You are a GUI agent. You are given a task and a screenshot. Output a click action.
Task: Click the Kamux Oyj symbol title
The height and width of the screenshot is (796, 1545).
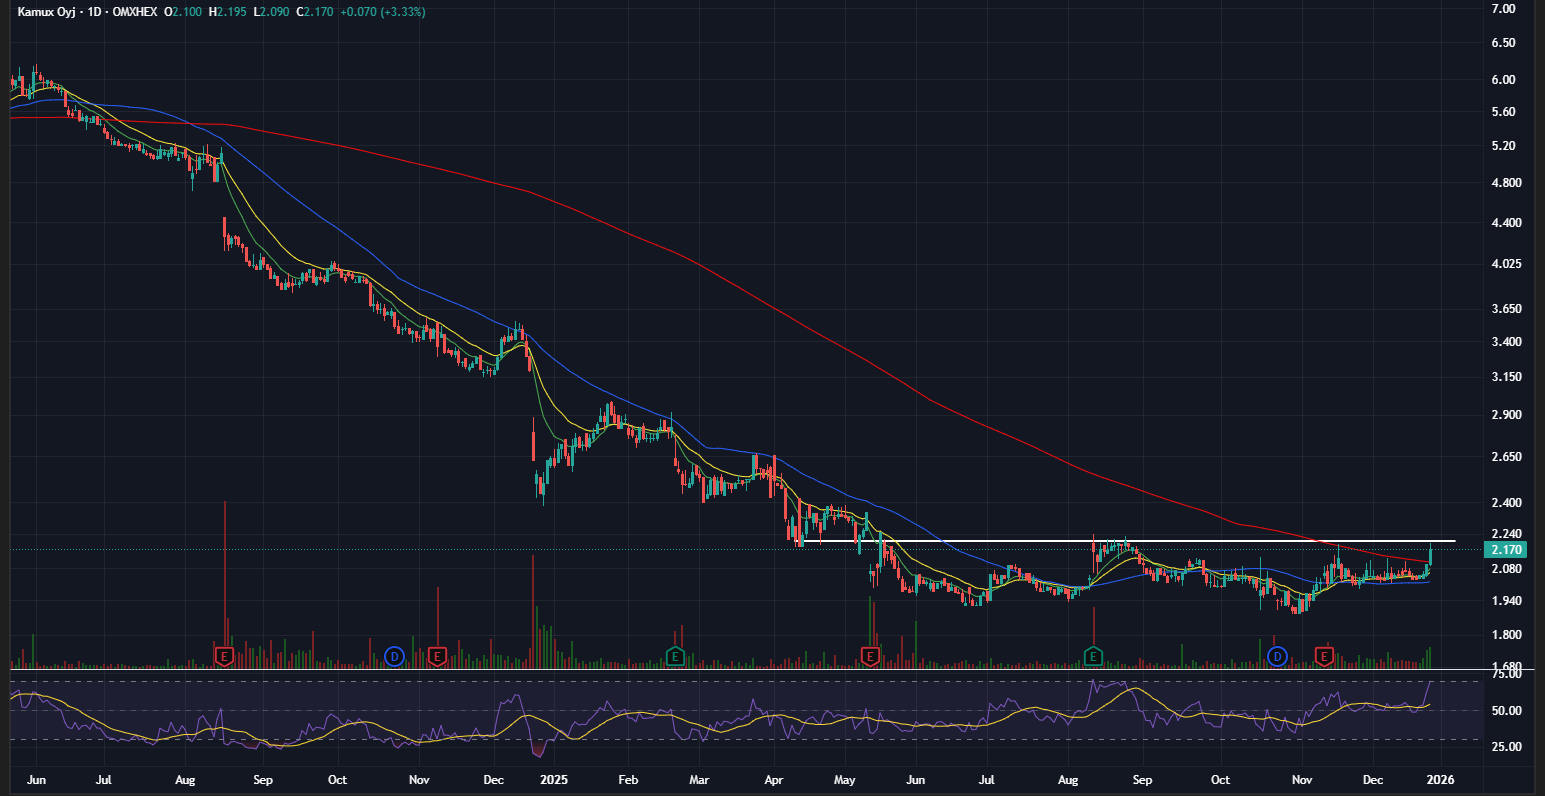pyautogui.click(x=48, y=12)
